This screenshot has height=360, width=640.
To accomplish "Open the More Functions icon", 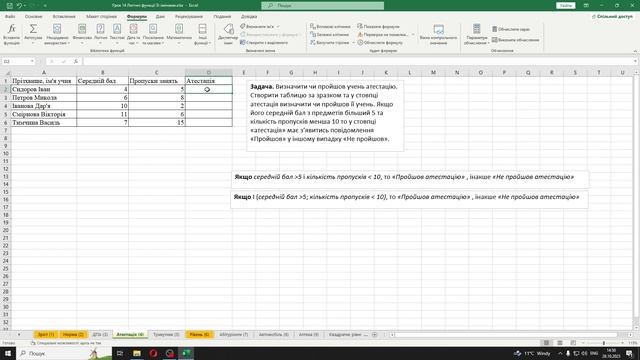I will 202,29.
